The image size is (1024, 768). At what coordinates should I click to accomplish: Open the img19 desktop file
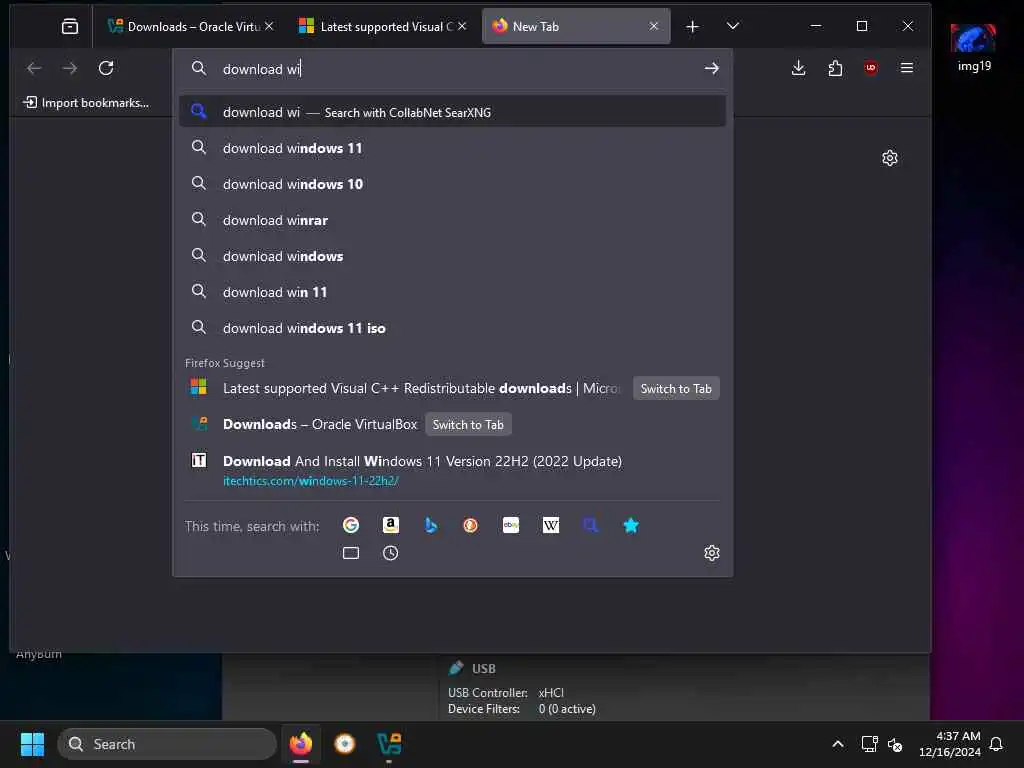click(974, 48)
